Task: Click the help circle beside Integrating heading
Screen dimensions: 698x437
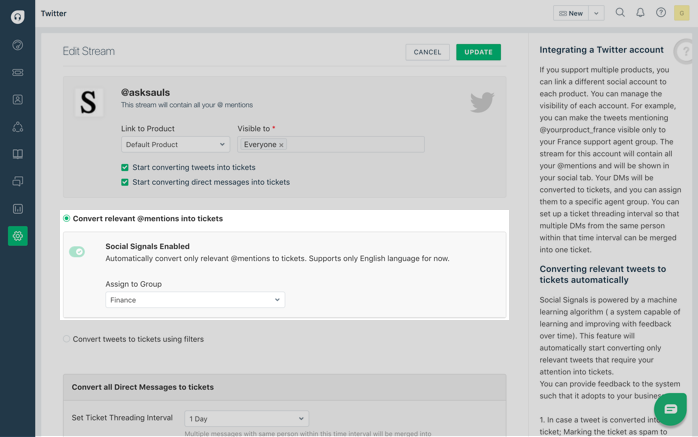Action: tap(685, 52)
